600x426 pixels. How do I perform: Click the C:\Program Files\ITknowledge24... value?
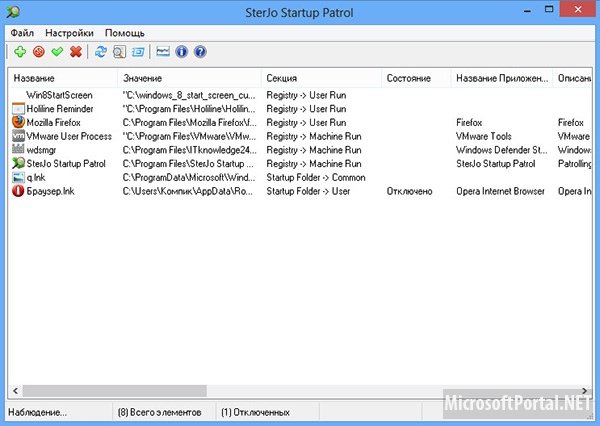coord(189,150)
